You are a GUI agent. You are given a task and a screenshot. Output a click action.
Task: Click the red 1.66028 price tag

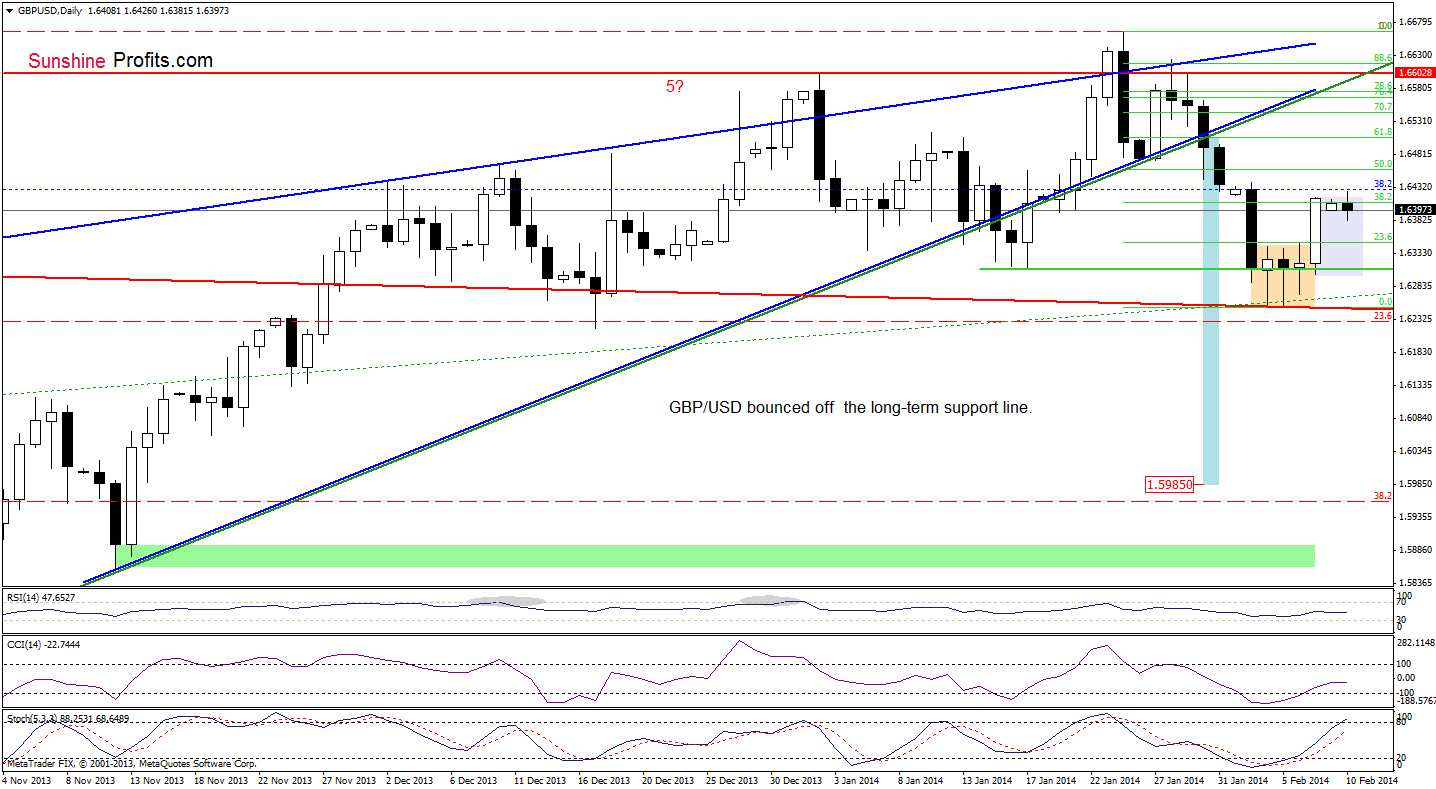pyautogui.click(x=1415, y=73)
